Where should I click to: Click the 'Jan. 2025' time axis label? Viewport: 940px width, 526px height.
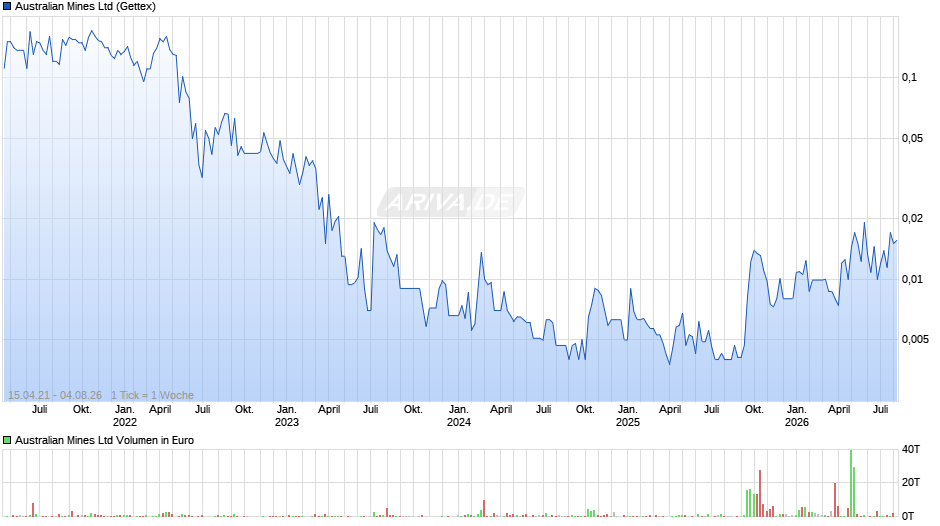click(x=628, y=416)
